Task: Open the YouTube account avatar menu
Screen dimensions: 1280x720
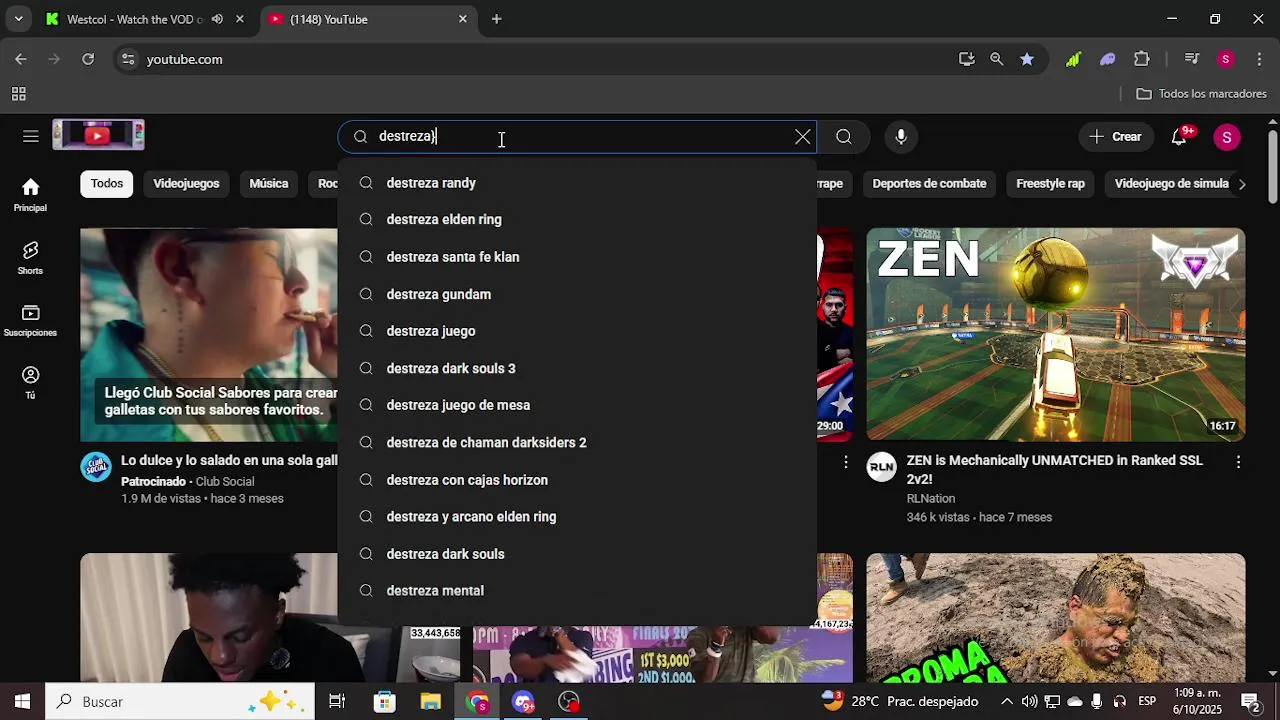Action: coord(1227,137)
